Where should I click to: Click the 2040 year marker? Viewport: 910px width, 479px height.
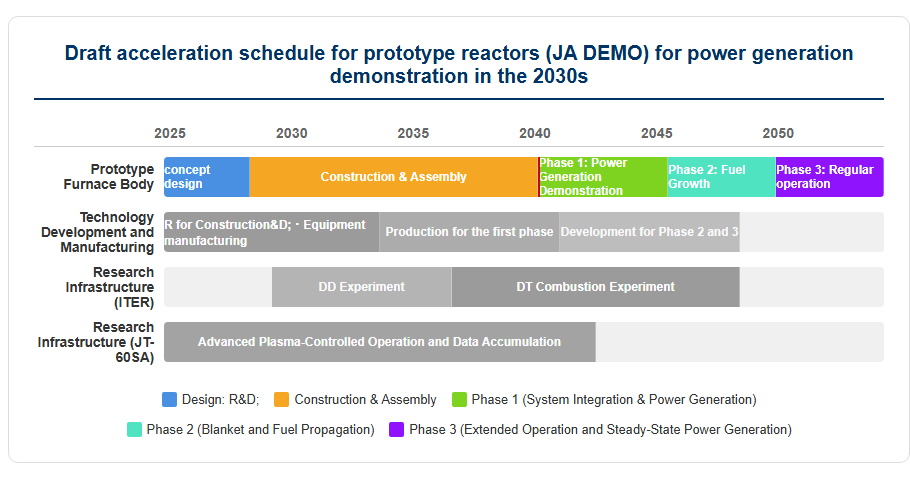[x=535, y=134]
